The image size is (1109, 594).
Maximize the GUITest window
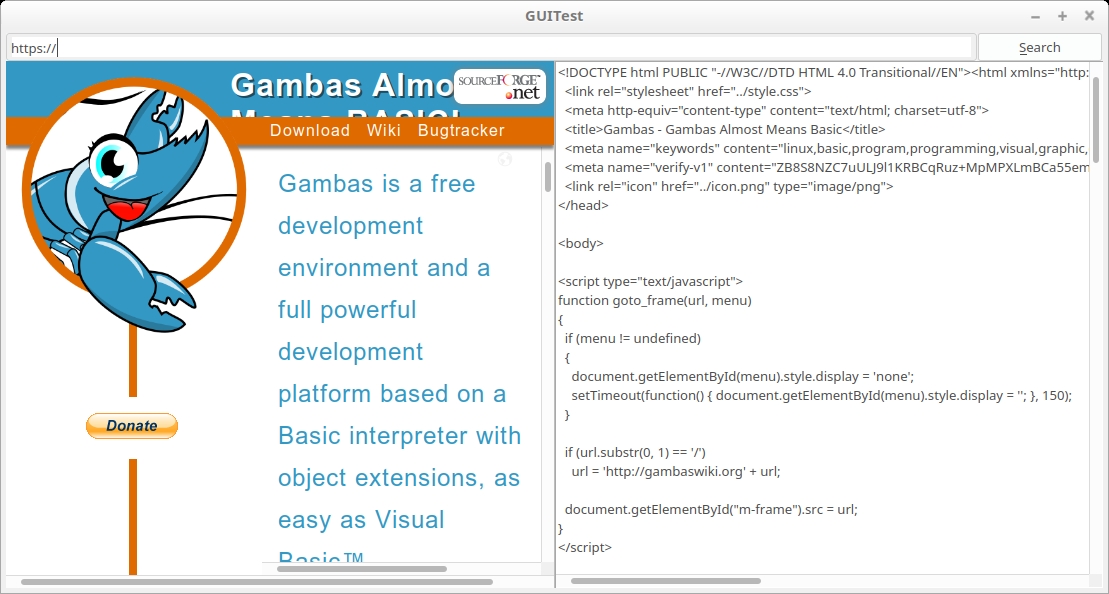(1062, 16)
